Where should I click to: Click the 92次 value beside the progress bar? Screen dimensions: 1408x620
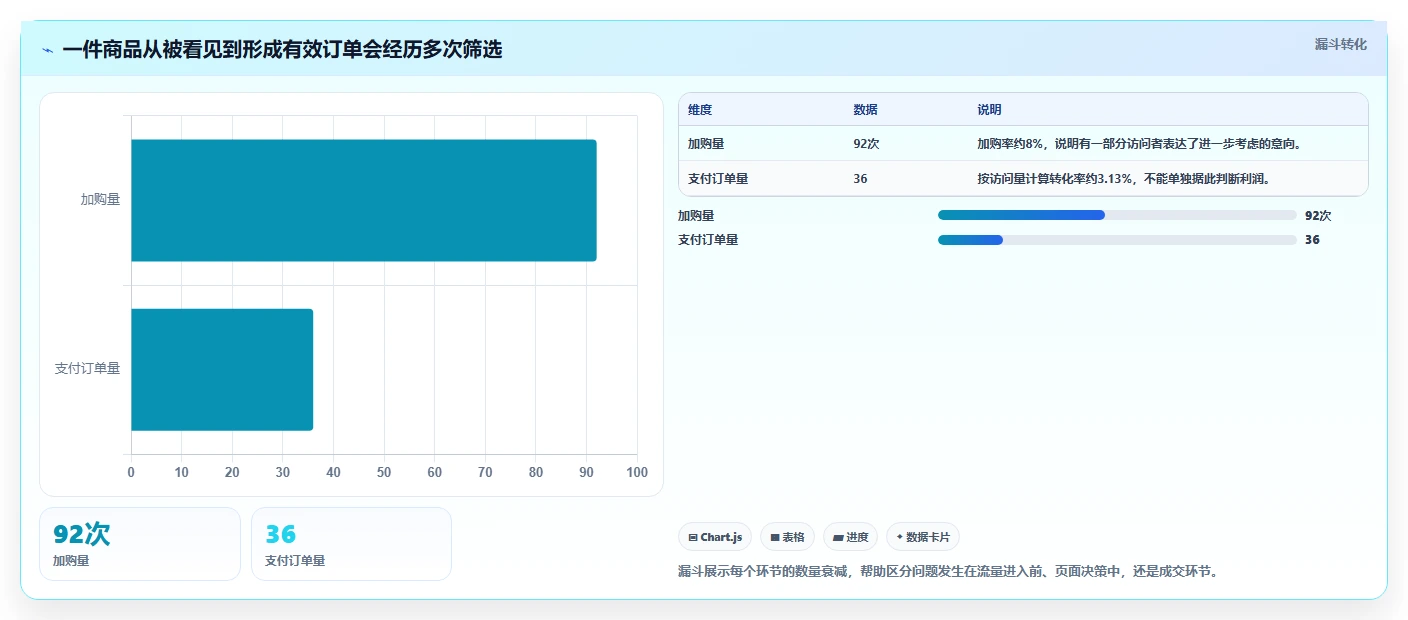tap(1318, 215)
